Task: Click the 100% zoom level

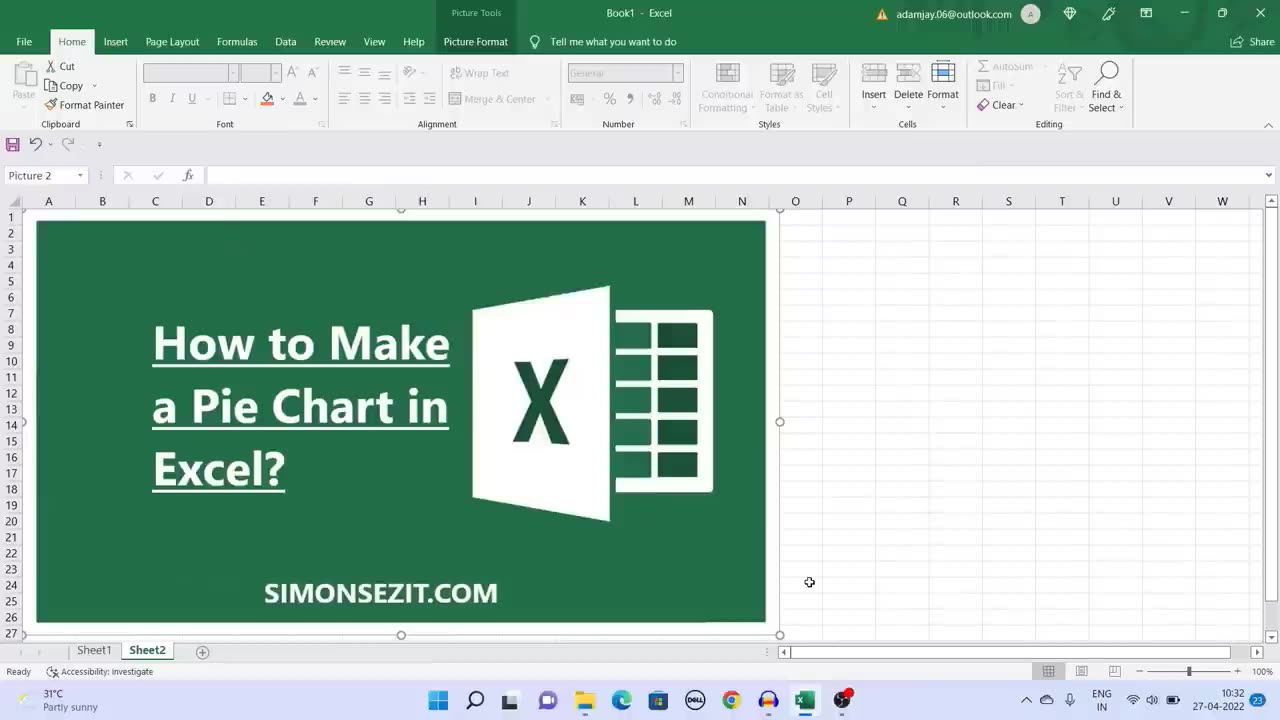Action: click(1262, 672)
